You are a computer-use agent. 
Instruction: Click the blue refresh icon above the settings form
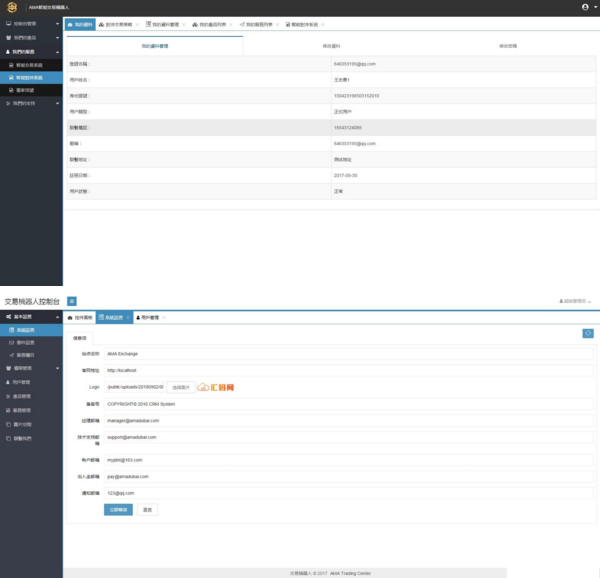(x=588, y=333)
